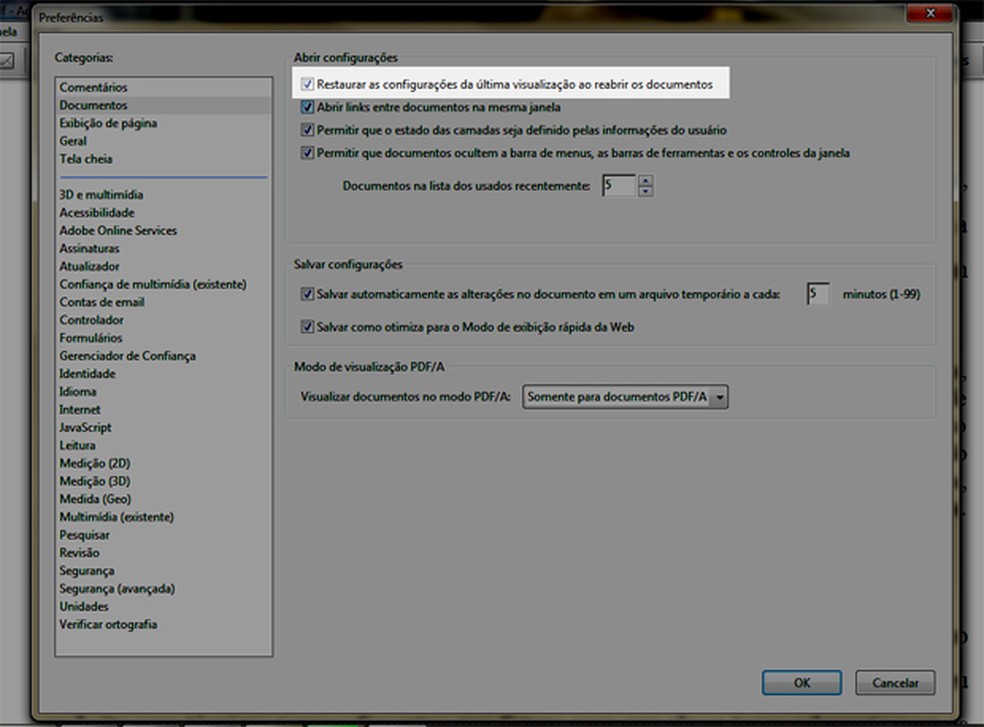Screen dimensions: 984x727
Task: Toggle 'Salvar como otimiza para o Modo de exibição rápida'
Action: (308, 326)
